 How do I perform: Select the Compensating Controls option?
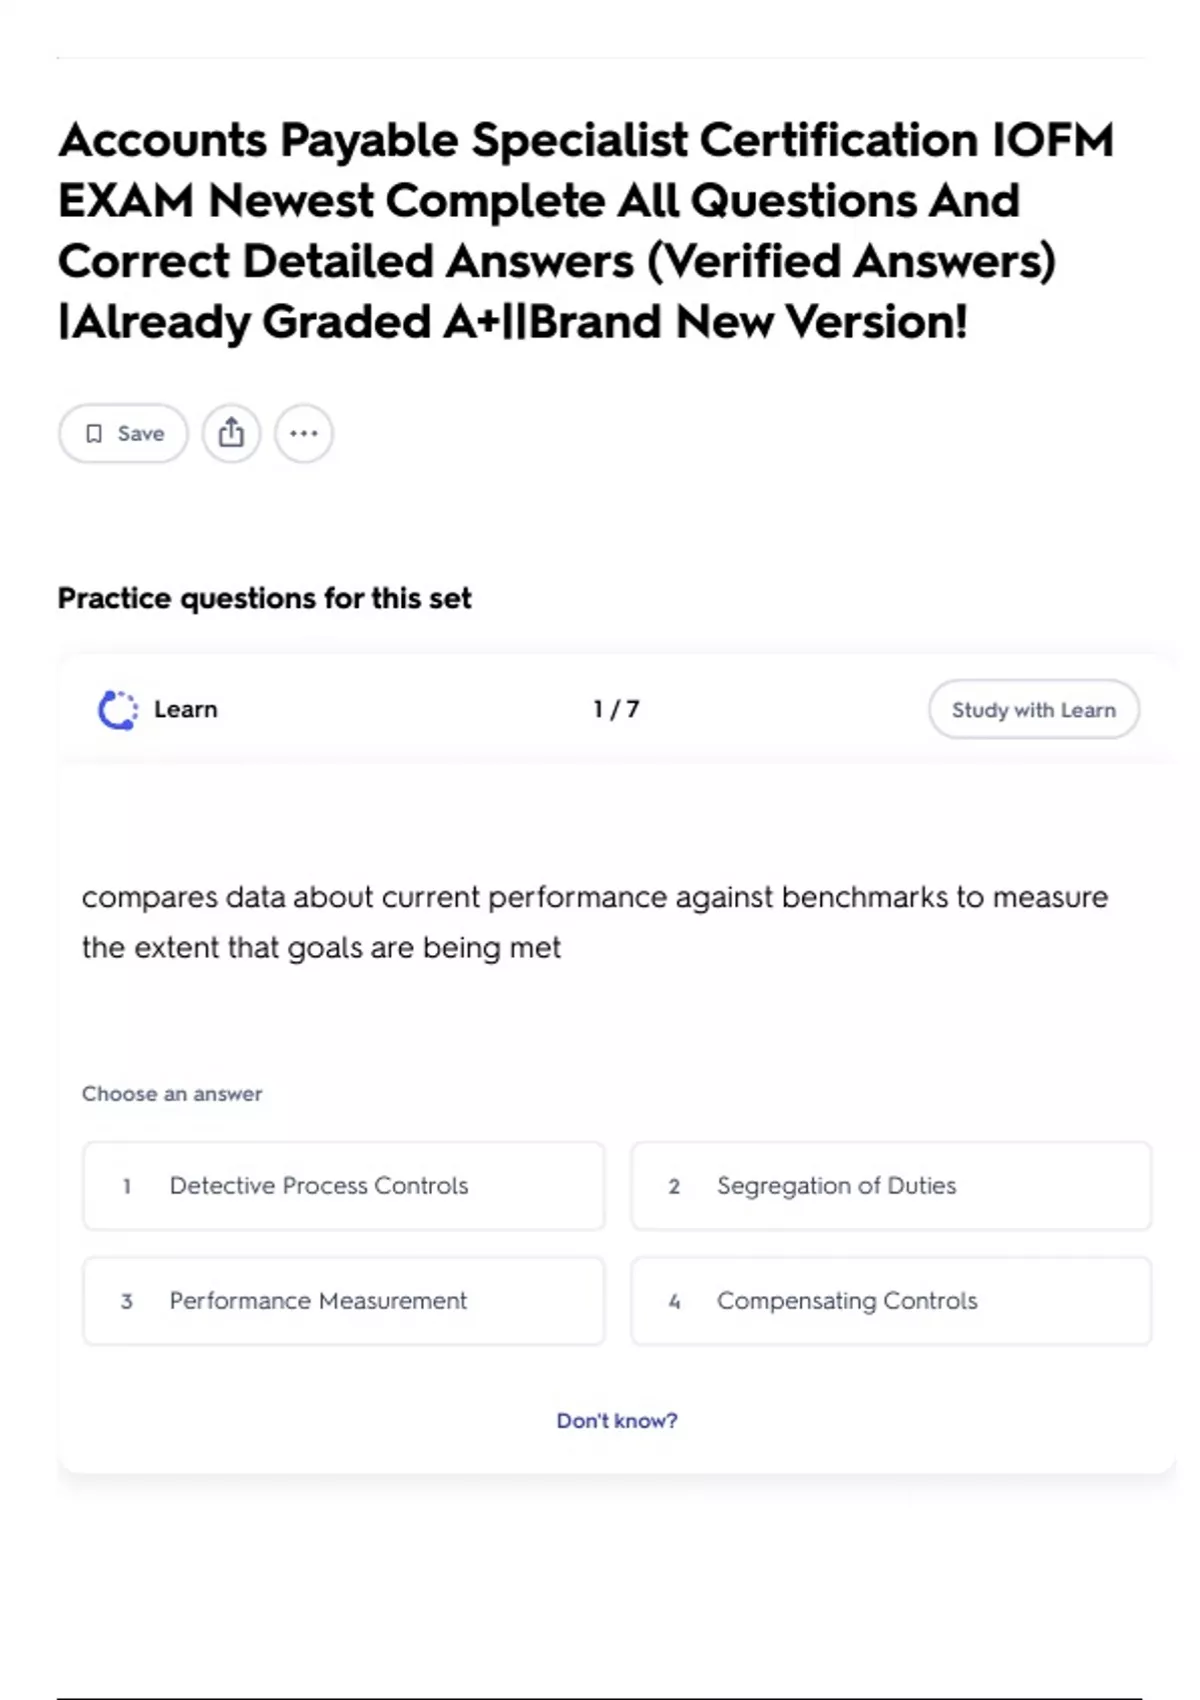point(847,1301)
